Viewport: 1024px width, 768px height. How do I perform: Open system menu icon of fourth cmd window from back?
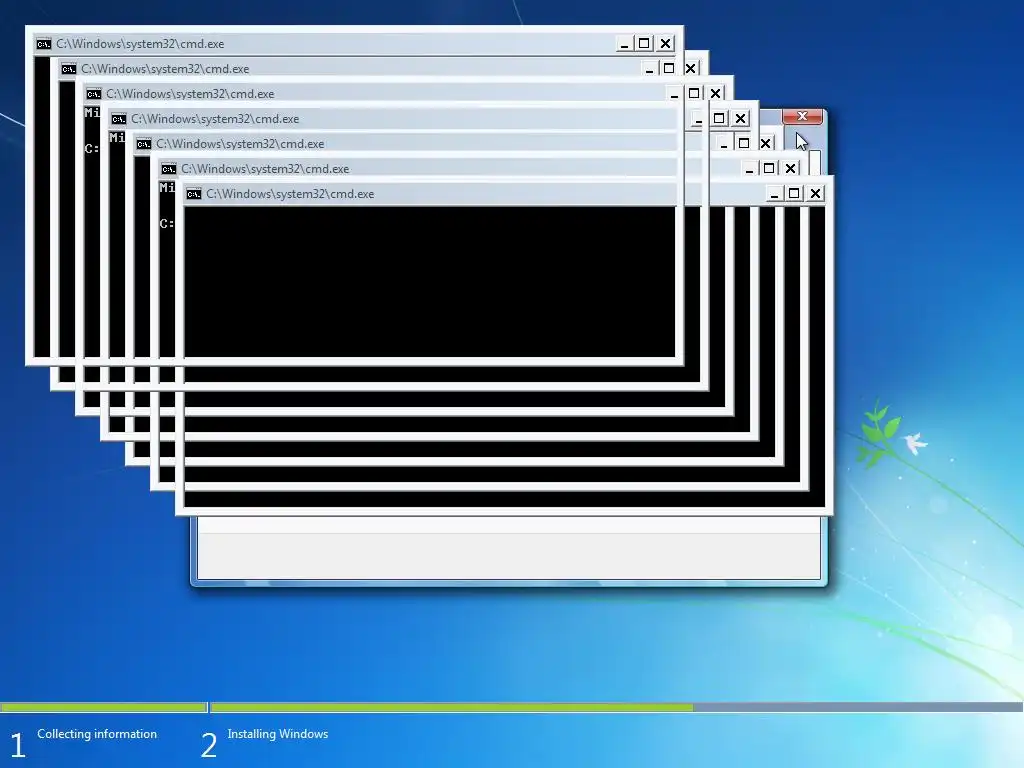(x=118, y=119)
